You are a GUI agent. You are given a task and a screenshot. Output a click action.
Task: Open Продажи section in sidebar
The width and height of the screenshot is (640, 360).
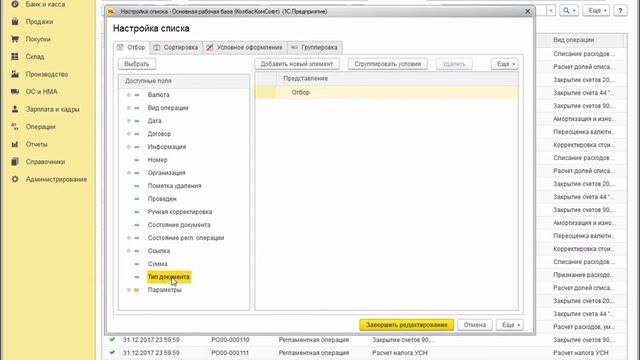[39, 22]
